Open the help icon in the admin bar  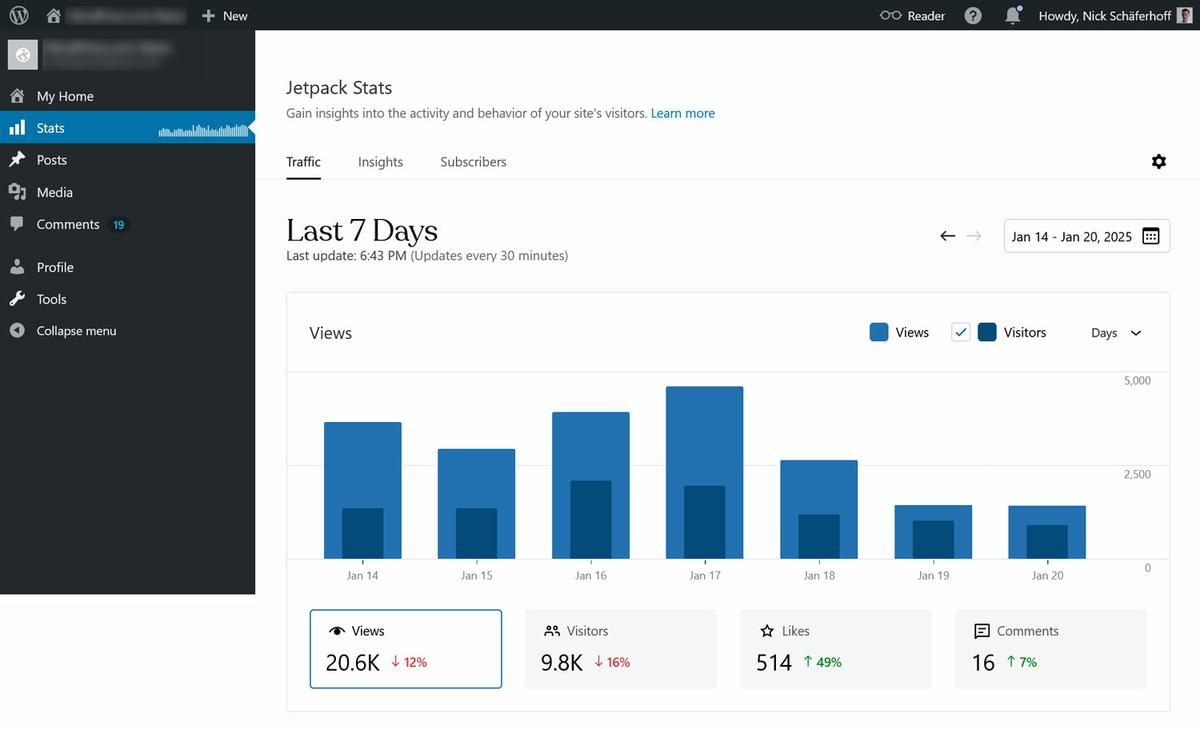click(972, 15)
